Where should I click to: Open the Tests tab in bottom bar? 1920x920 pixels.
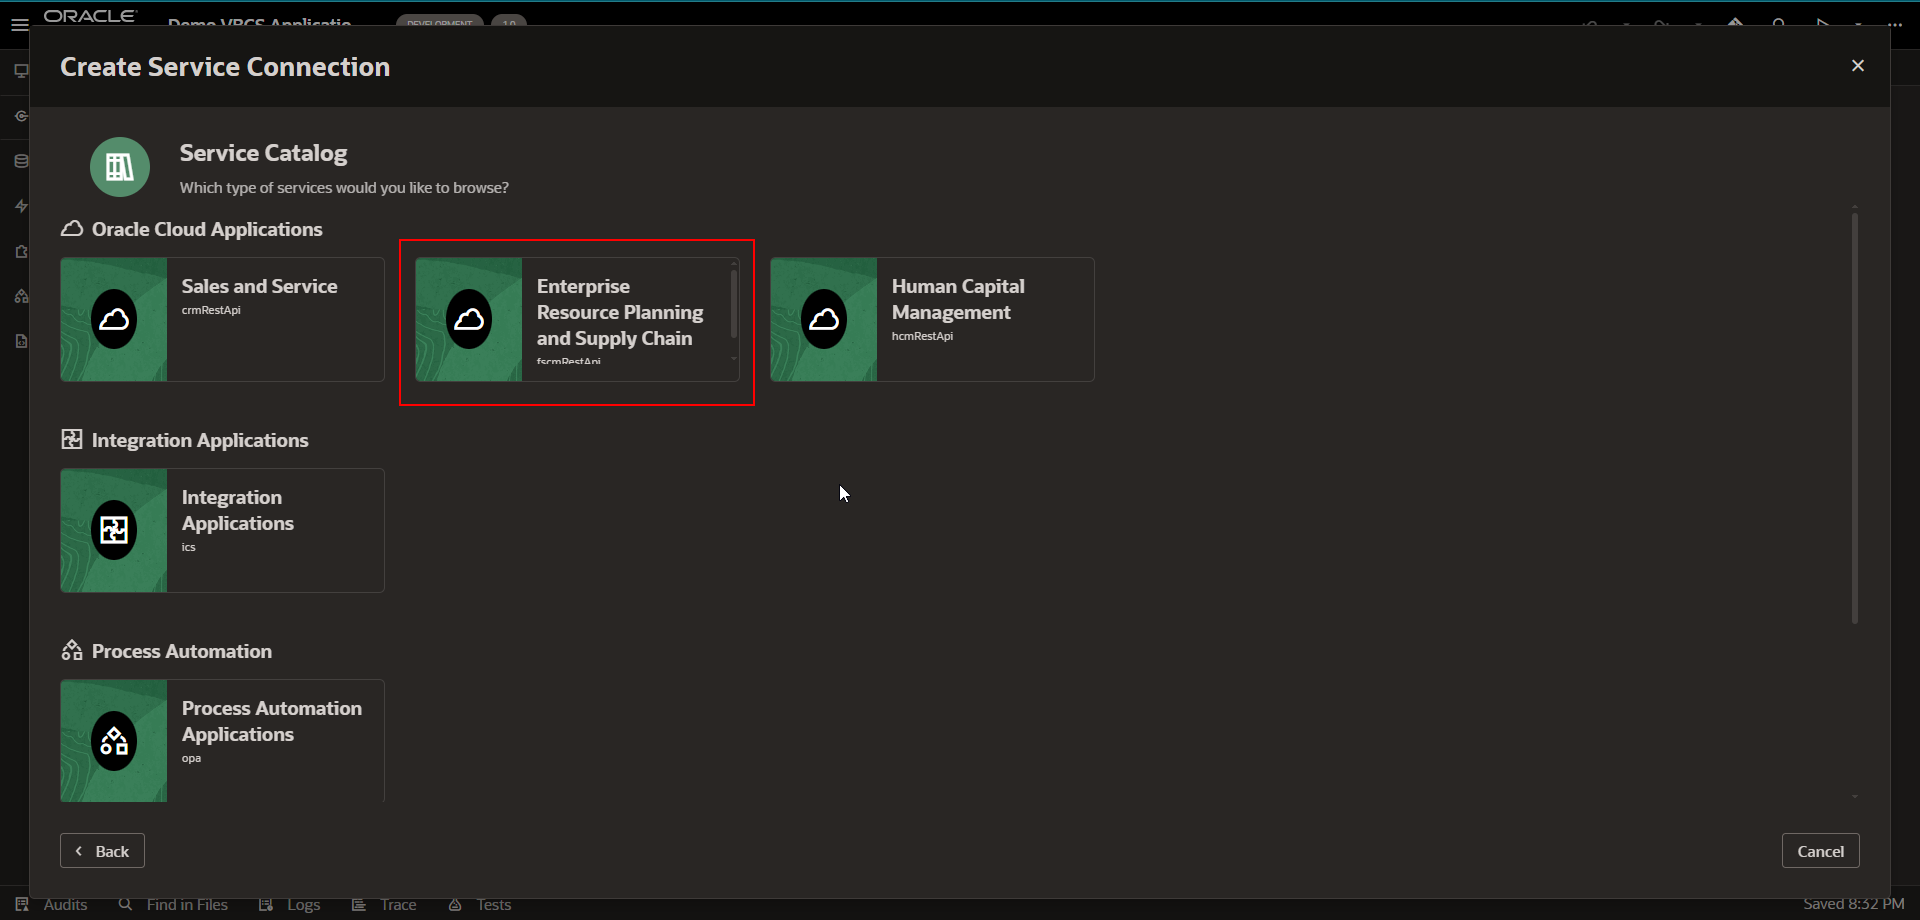point(480,905)
